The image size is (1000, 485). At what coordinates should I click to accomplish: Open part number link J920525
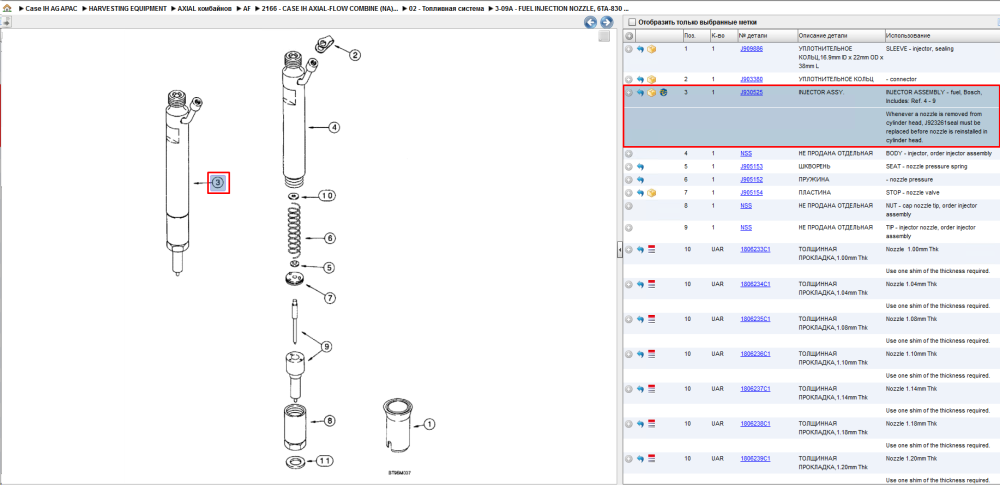751,93
